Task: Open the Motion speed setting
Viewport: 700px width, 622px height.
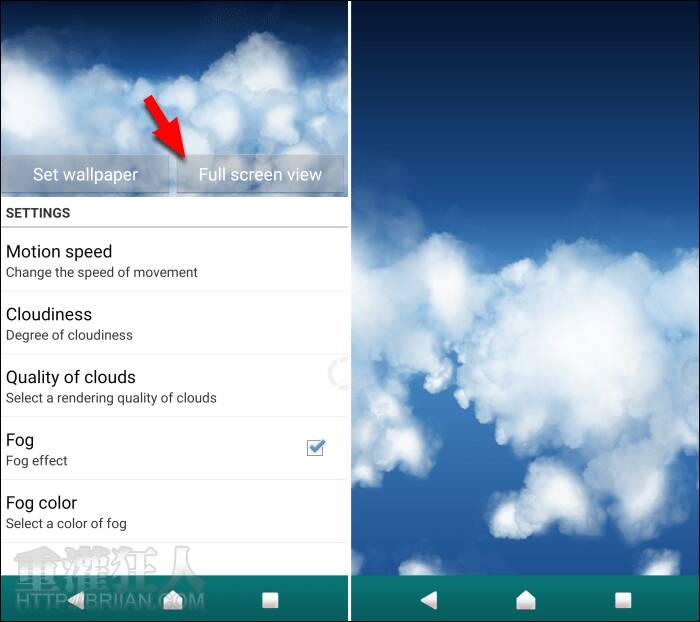Action: point(175,260)
